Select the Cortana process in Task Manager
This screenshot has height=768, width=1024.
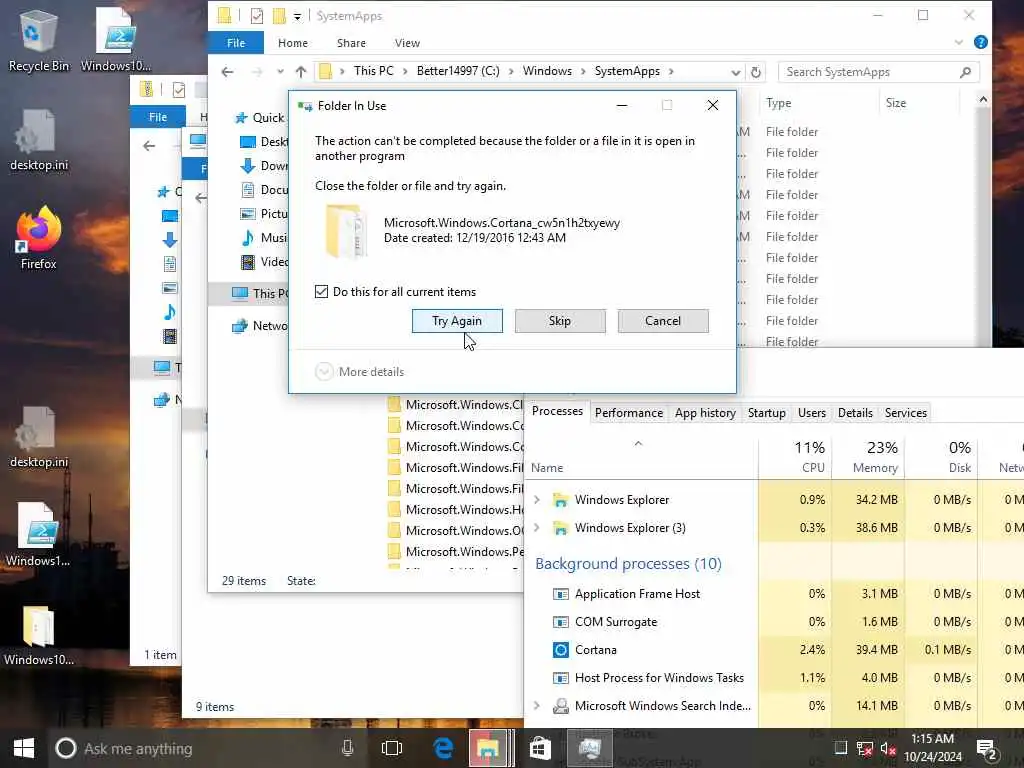(x=595, y=650)
